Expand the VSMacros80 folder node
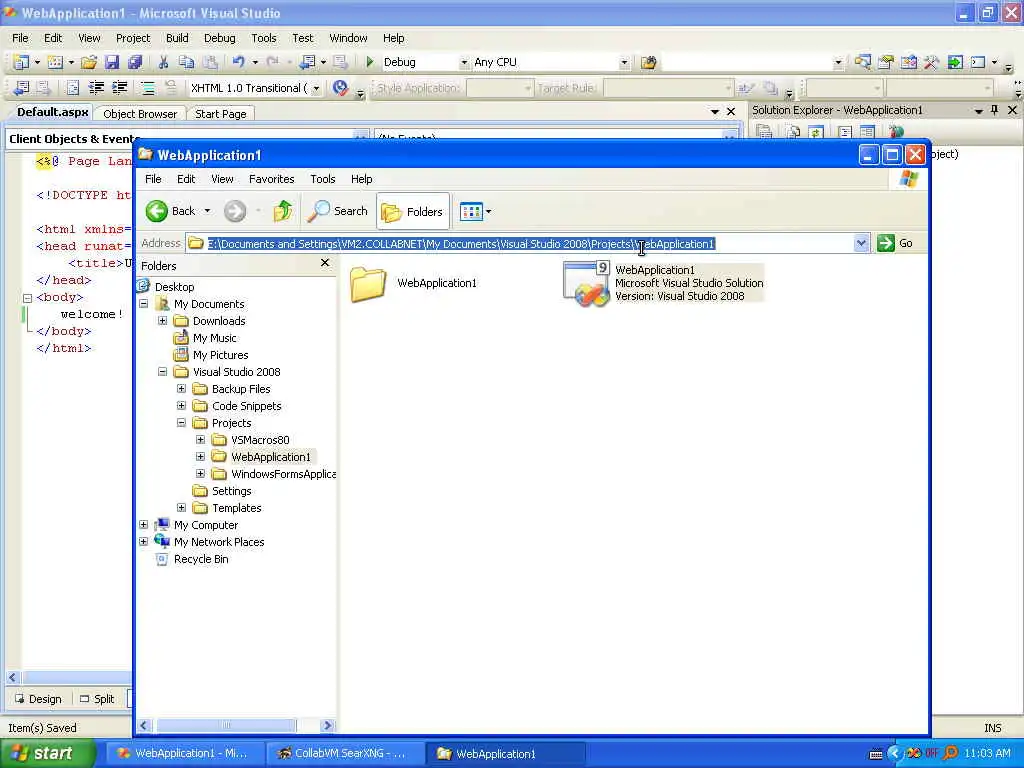Image resolution: width=1024 pixels, height=768 pixels. 200,440
